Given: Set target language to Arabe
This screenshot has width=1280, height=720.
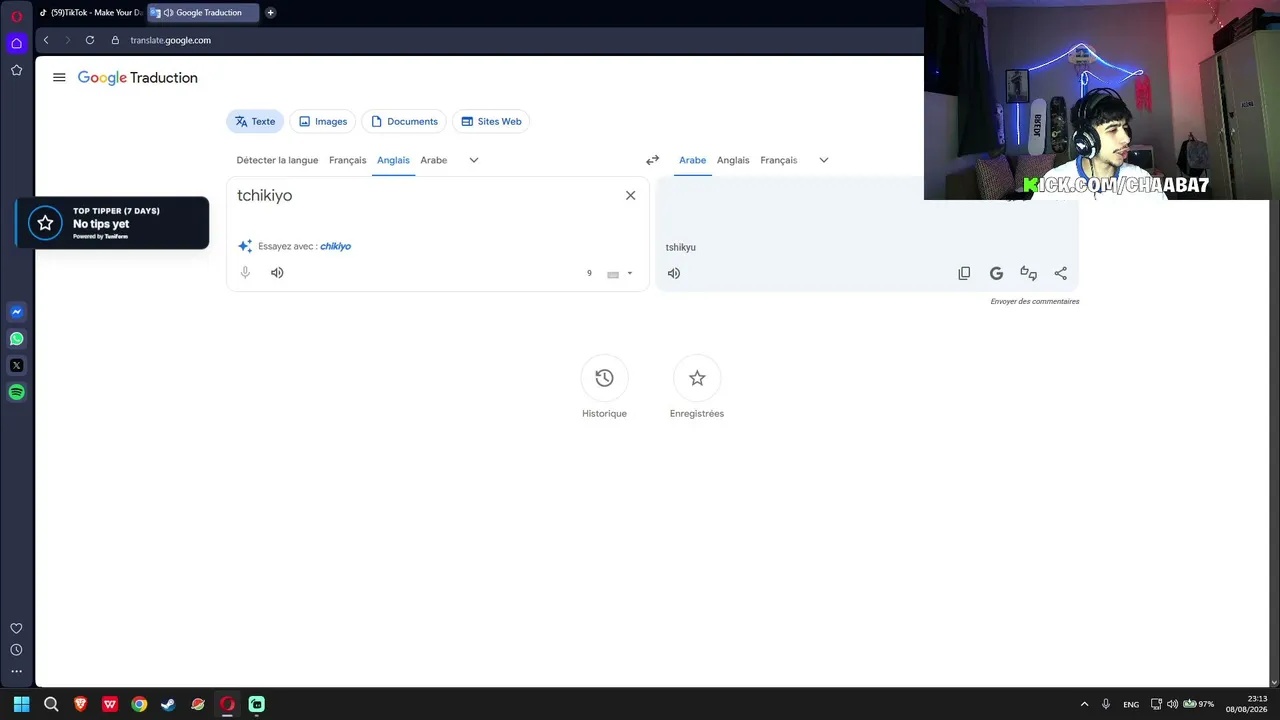Looking at the screenshot, I should [692, 160].
